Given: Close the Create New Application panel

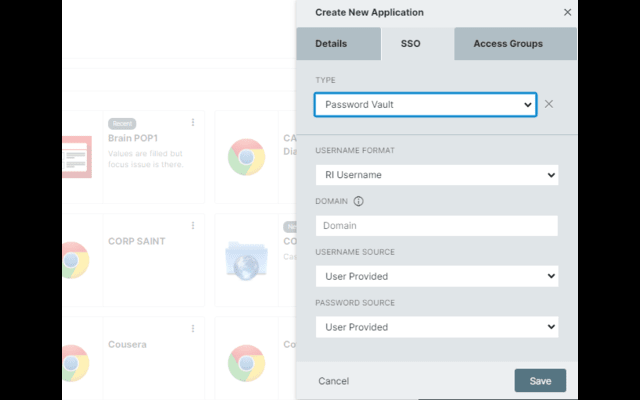Looking at the screenshot, I should tap(567, 12).
